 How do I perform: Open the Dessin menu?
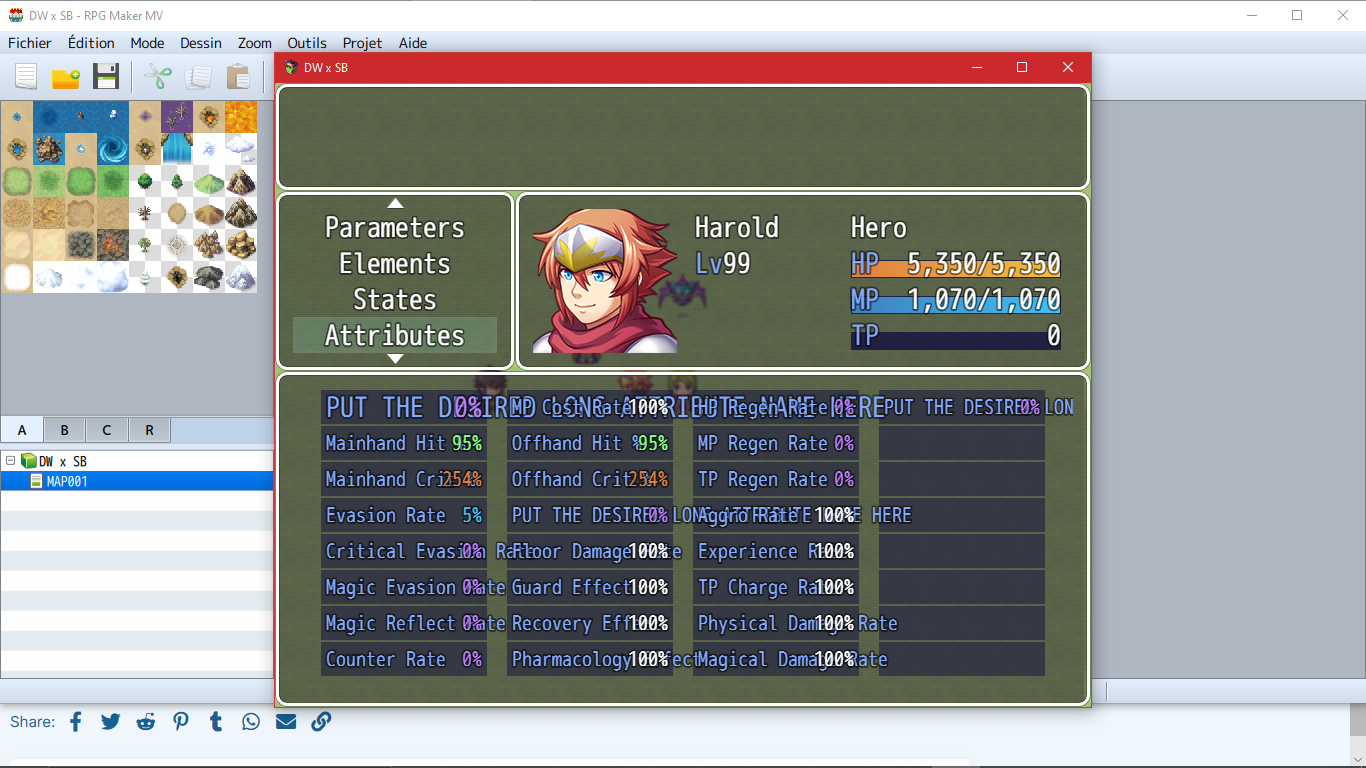pyautogui.click(x=201, y=43)
